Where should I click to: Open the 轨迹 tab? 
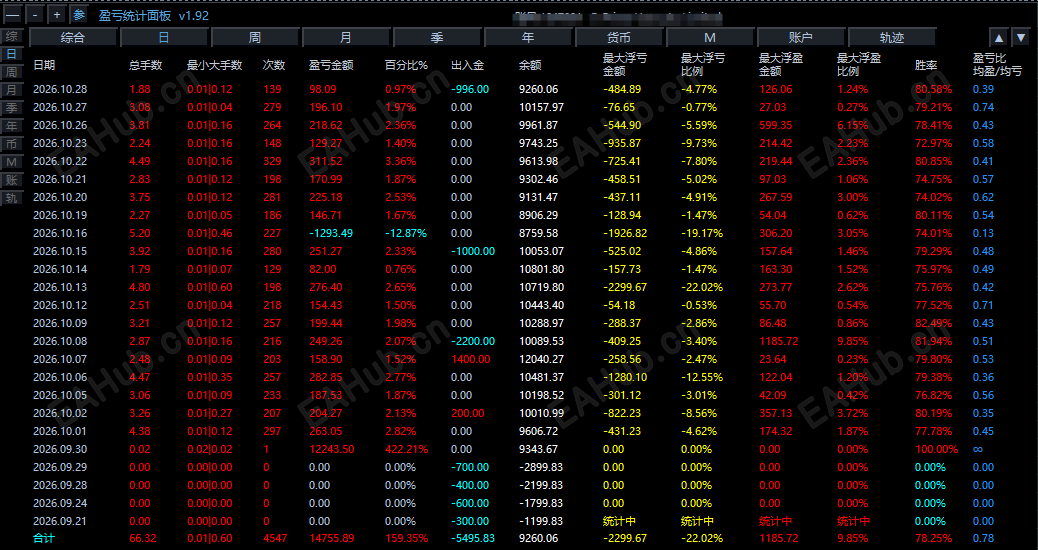pyautogui.click(x=892, y=38)
